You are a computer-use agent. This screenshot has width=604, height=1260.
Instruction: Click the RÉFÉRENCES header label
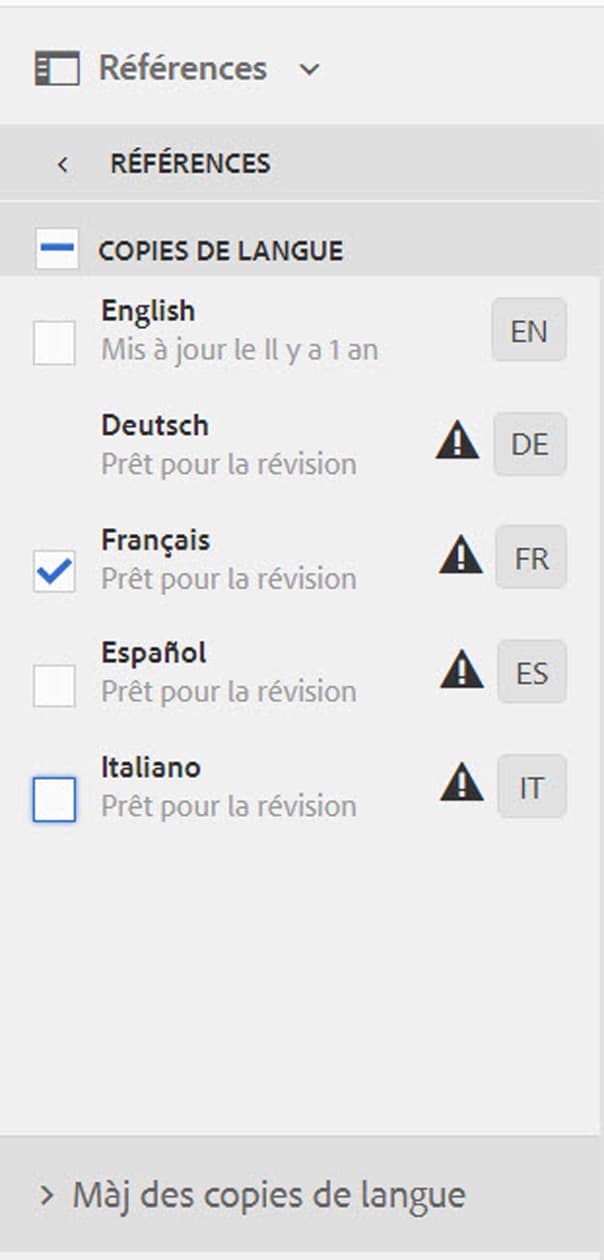click(x=190, y=163)
